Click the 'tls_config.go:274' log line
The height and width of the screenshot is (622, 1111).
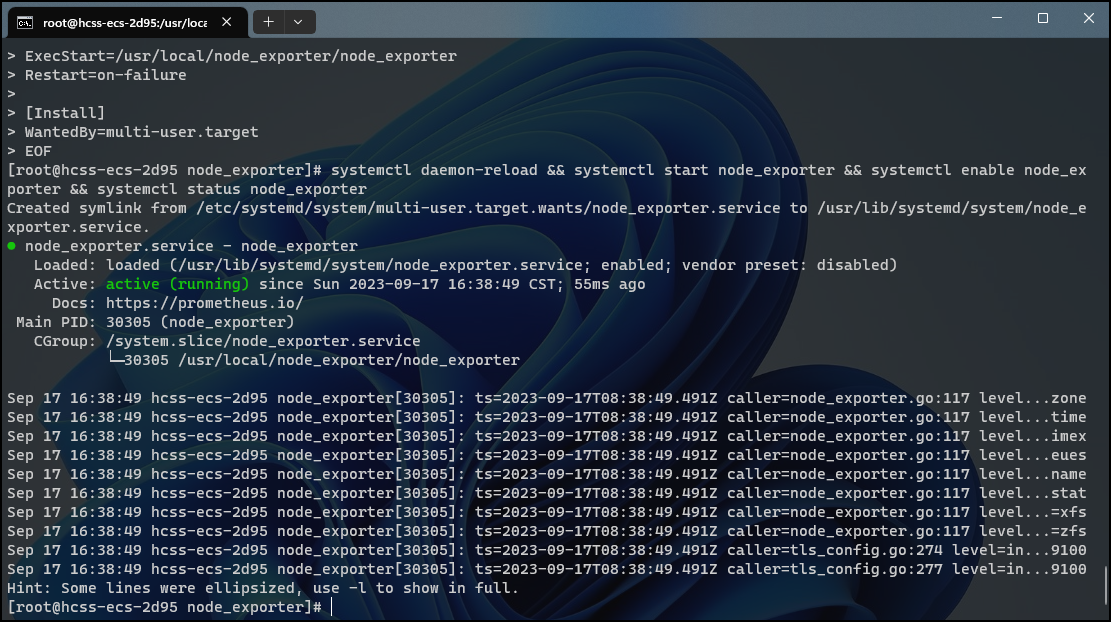click(546, 550)
